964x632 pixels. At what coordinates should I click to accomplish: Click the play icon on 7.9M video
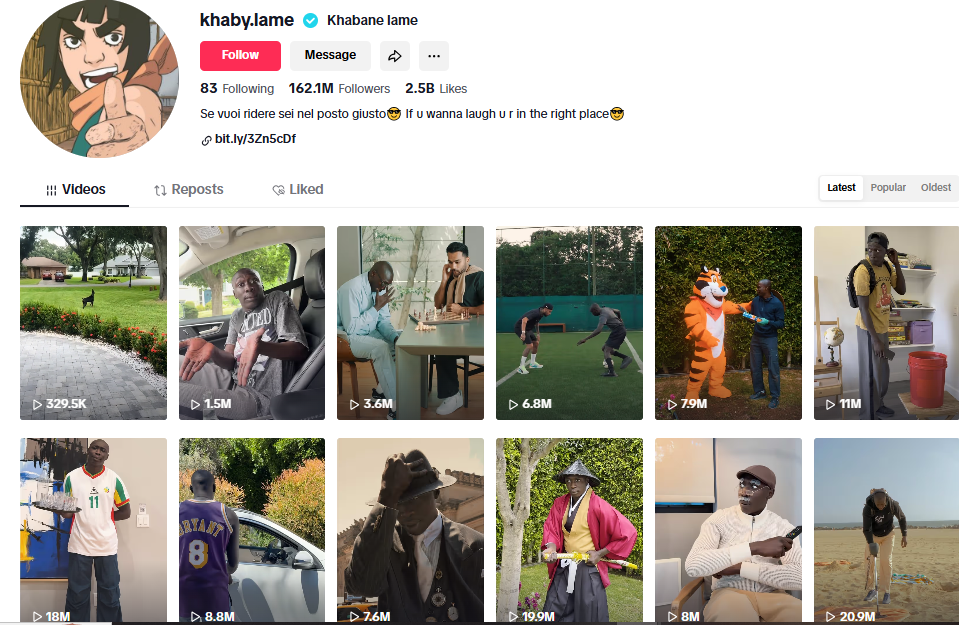673,405
